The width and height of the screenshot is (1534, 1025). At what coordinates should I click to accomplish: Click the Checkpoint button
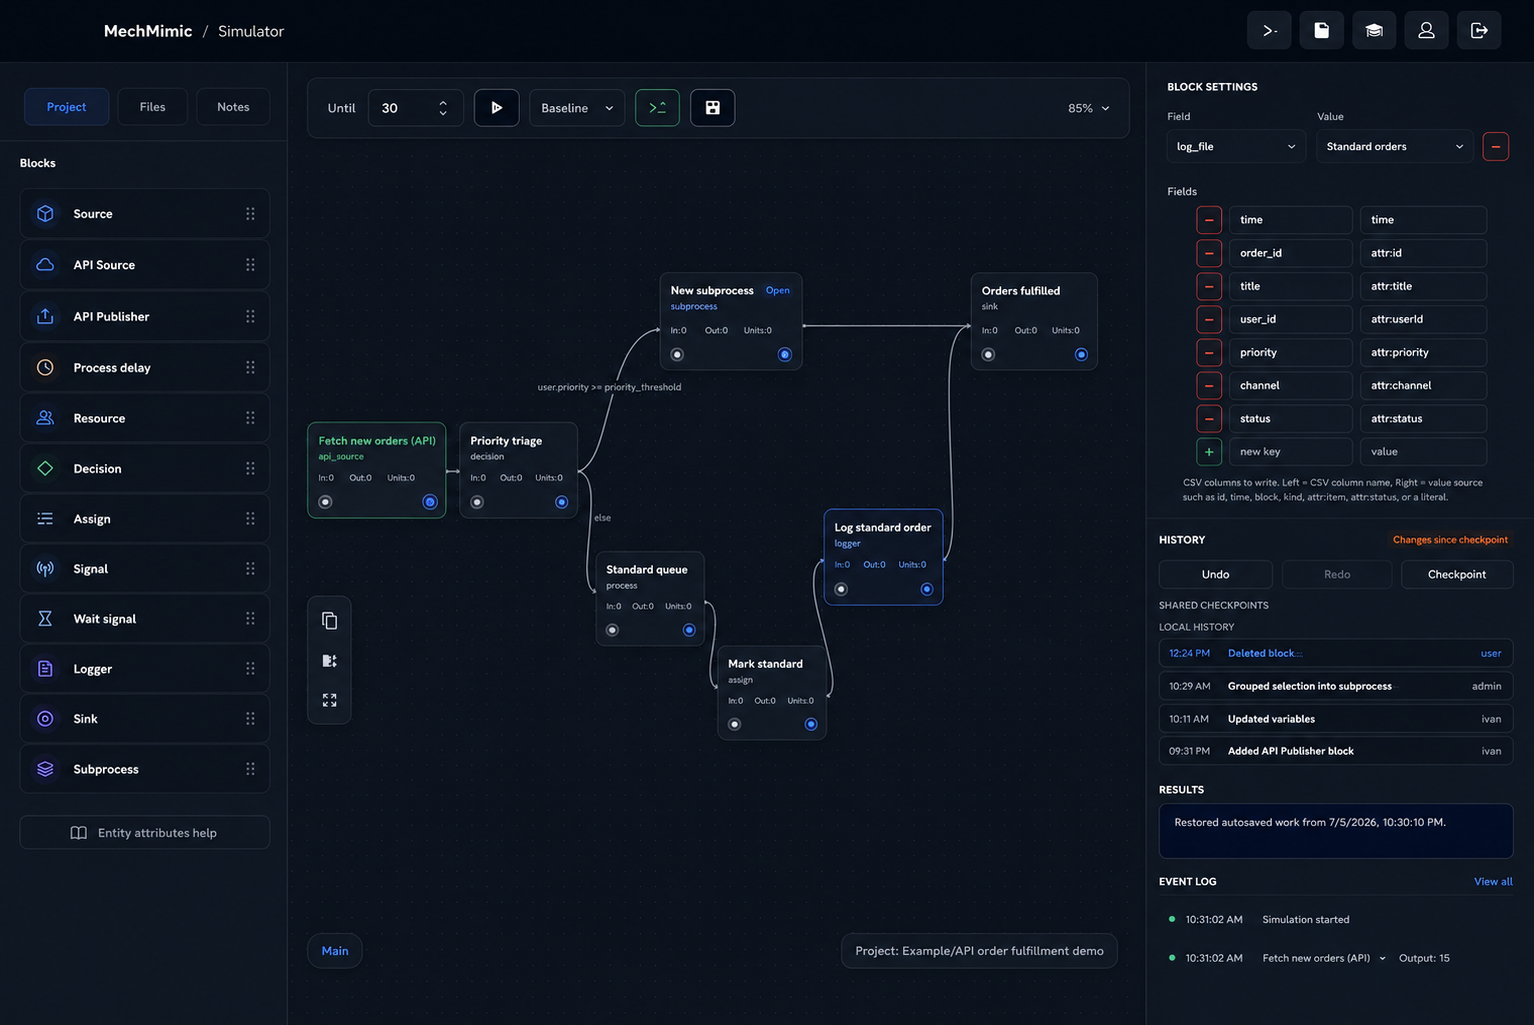(x=1457, y=574)
